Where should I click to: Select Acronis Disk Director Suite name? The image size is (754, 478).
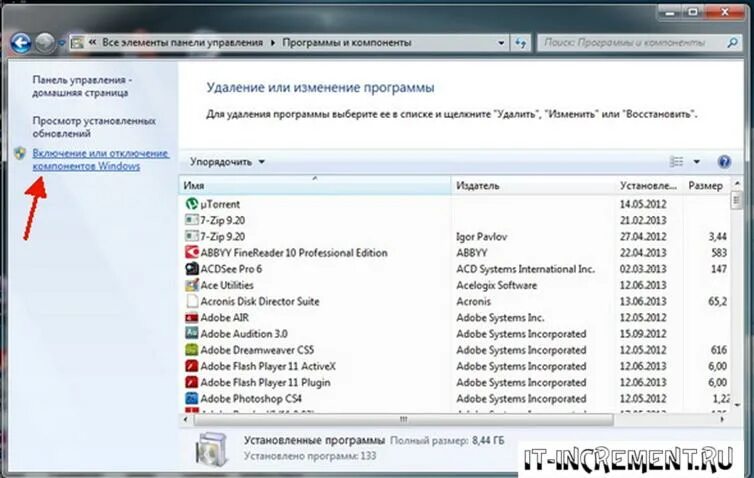click(260, 302)
